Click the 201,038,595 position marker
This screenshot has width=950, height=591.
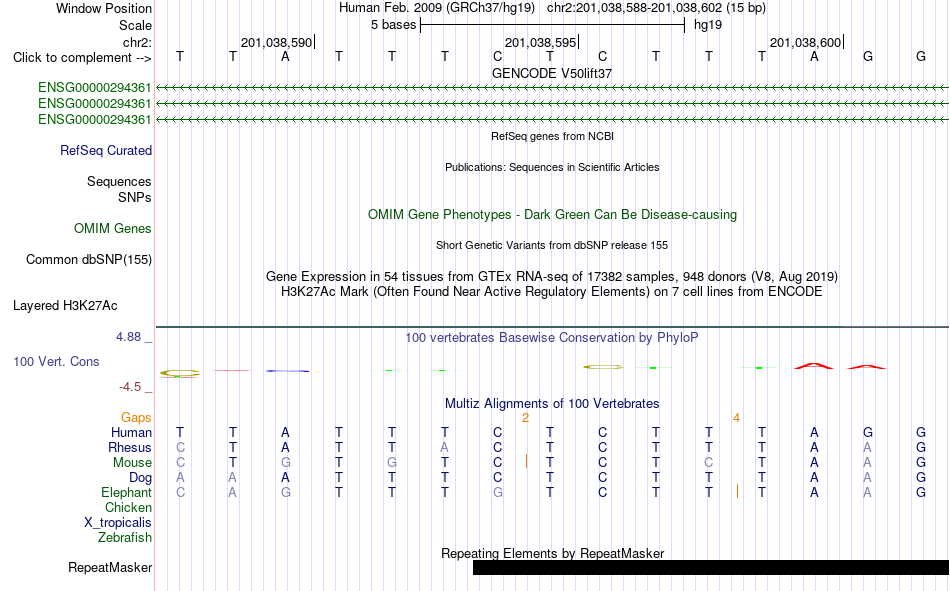pyautogui.click(x=540, y=42)
